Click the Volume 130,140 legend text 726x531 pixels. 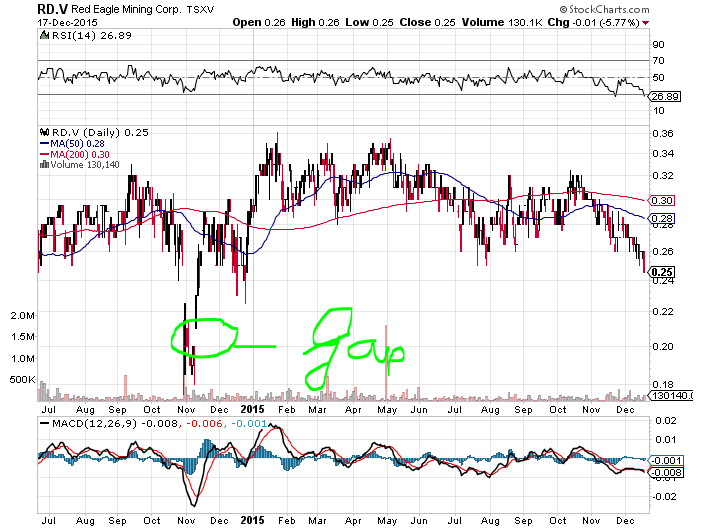(x=85, y=165)
